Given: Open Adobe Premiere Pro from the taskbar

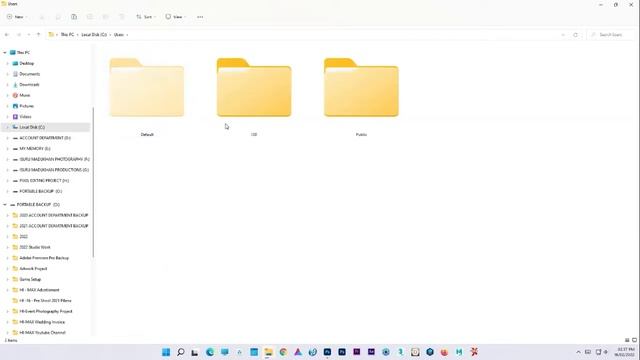Looking at the screenshot, I should [356, 352].
